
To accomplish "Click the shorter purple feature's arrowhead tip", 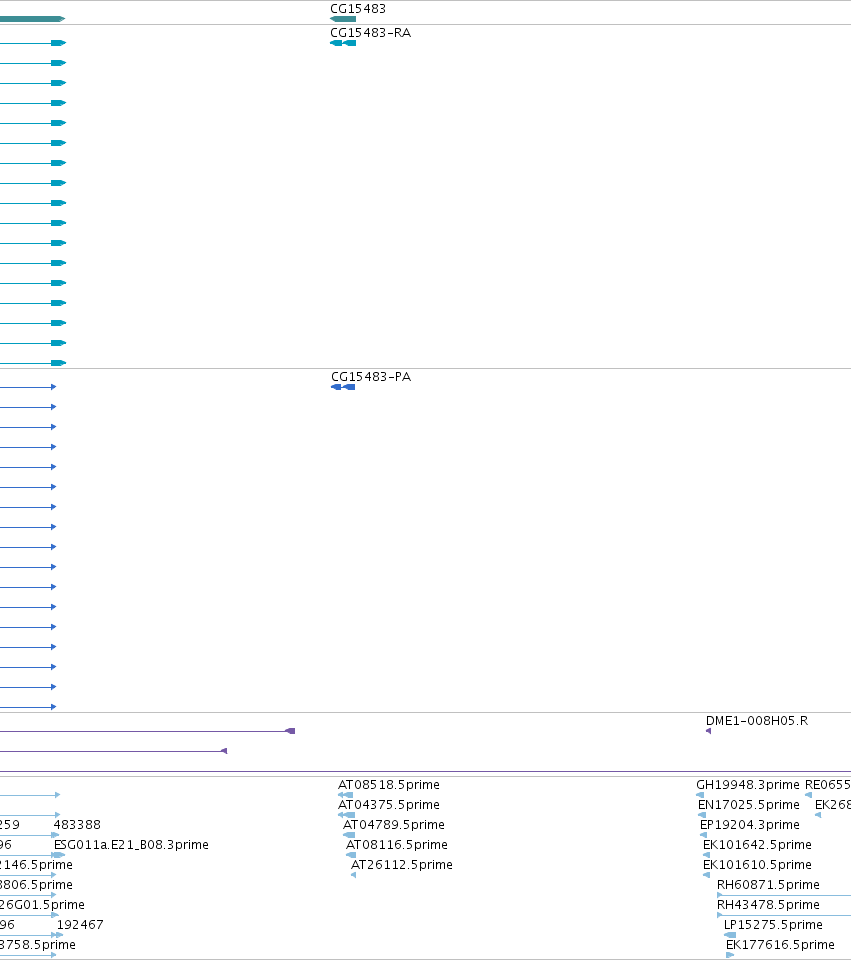I will click(224, 751).
